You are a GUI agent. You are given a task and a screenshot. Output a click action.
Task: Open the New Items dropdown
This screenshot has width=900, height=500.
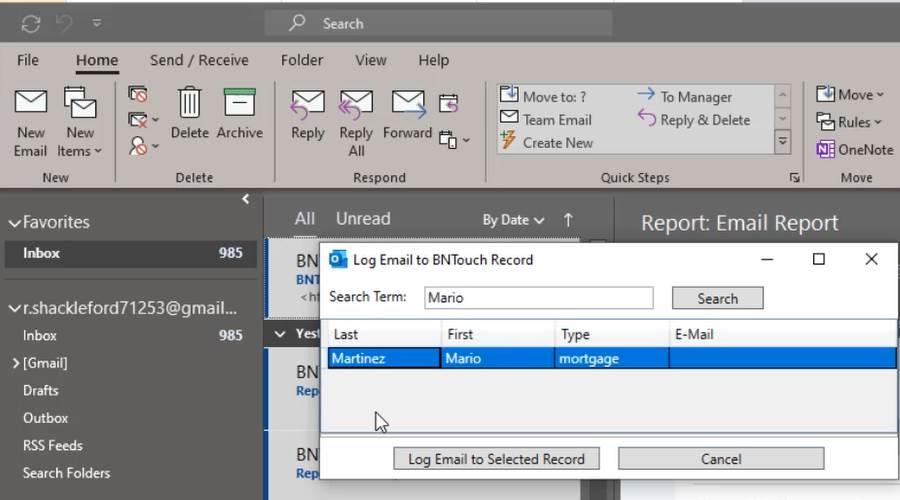[x=80, y=123]
